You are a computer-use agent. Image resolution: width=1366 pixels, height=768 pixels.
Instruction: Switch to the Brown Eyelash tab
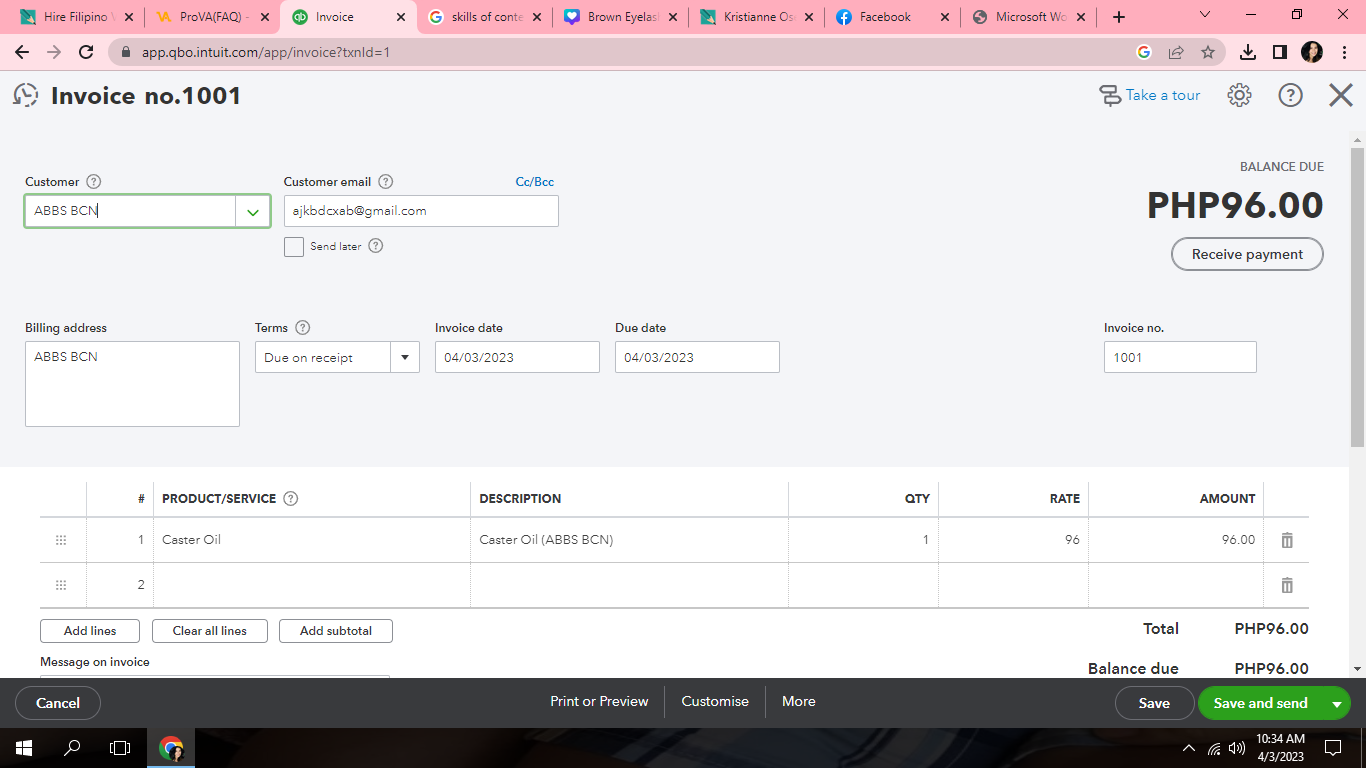(620, 17)
